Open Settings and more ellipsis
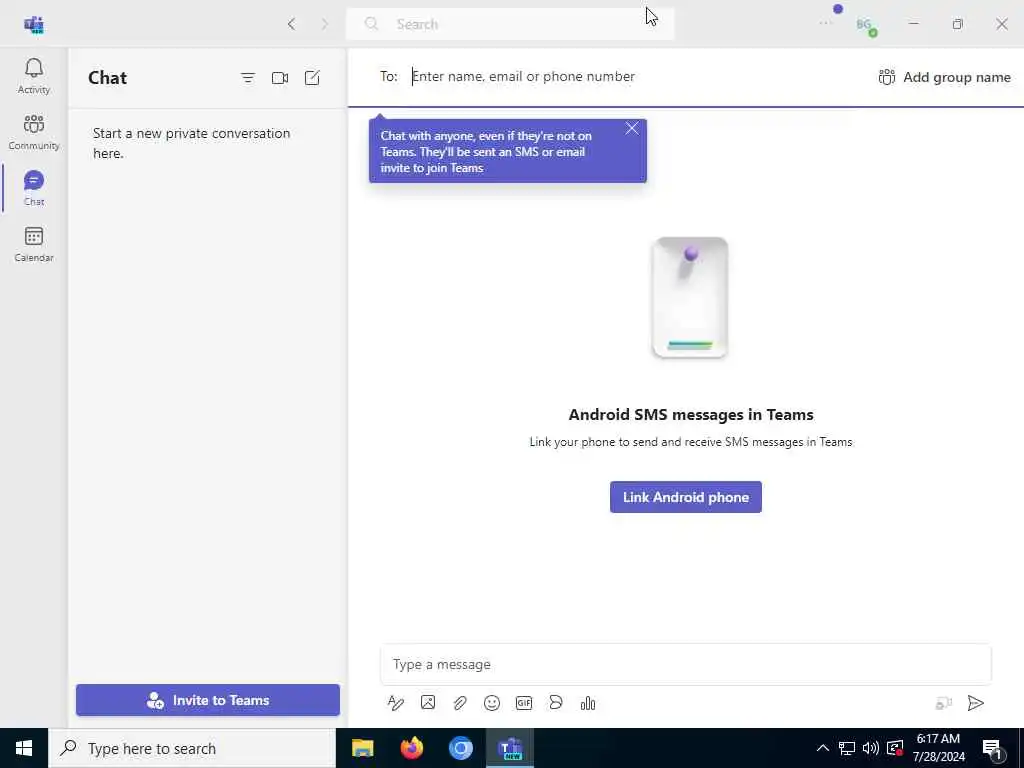The width and height of the screenshot is (1024, 768). pos(825,24)
